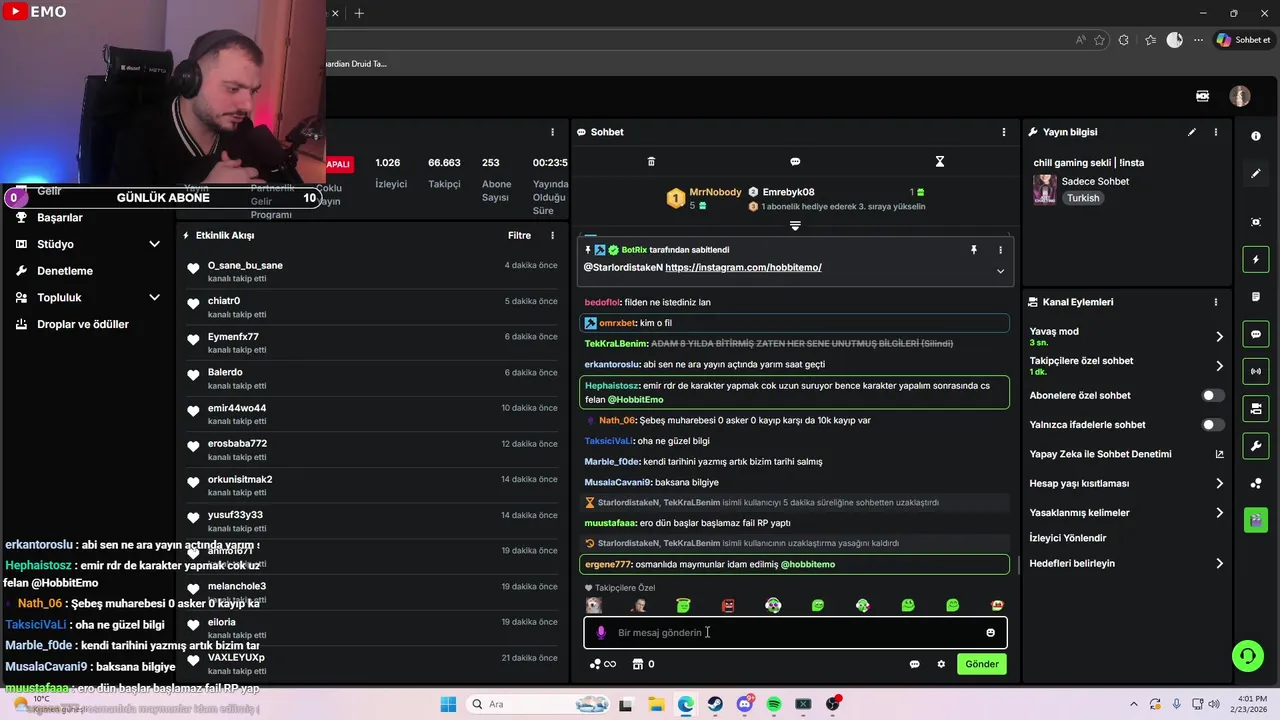Click the Gönder button
Image resolution: width=1280 pixels, height=720 pixels.
pos(982,664)
